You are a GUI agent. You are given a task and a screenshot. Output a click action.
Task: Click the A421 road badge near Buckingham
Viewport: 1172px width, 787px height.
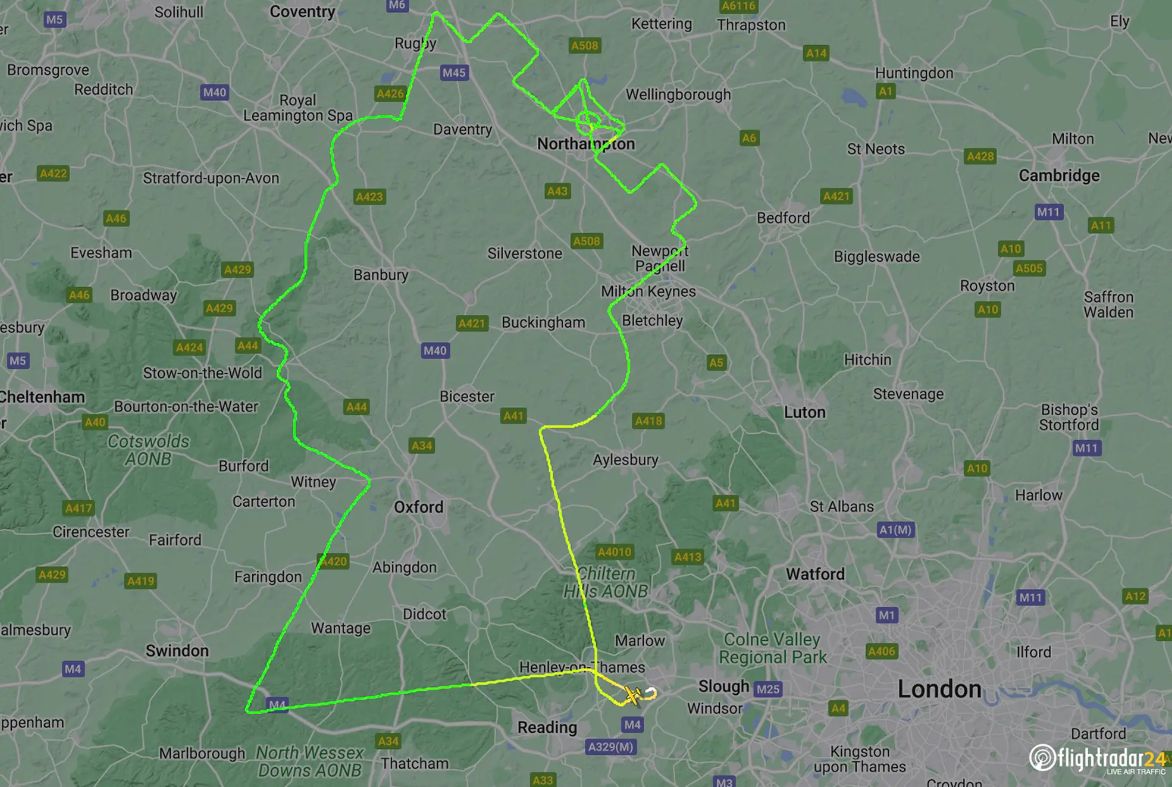472,324
